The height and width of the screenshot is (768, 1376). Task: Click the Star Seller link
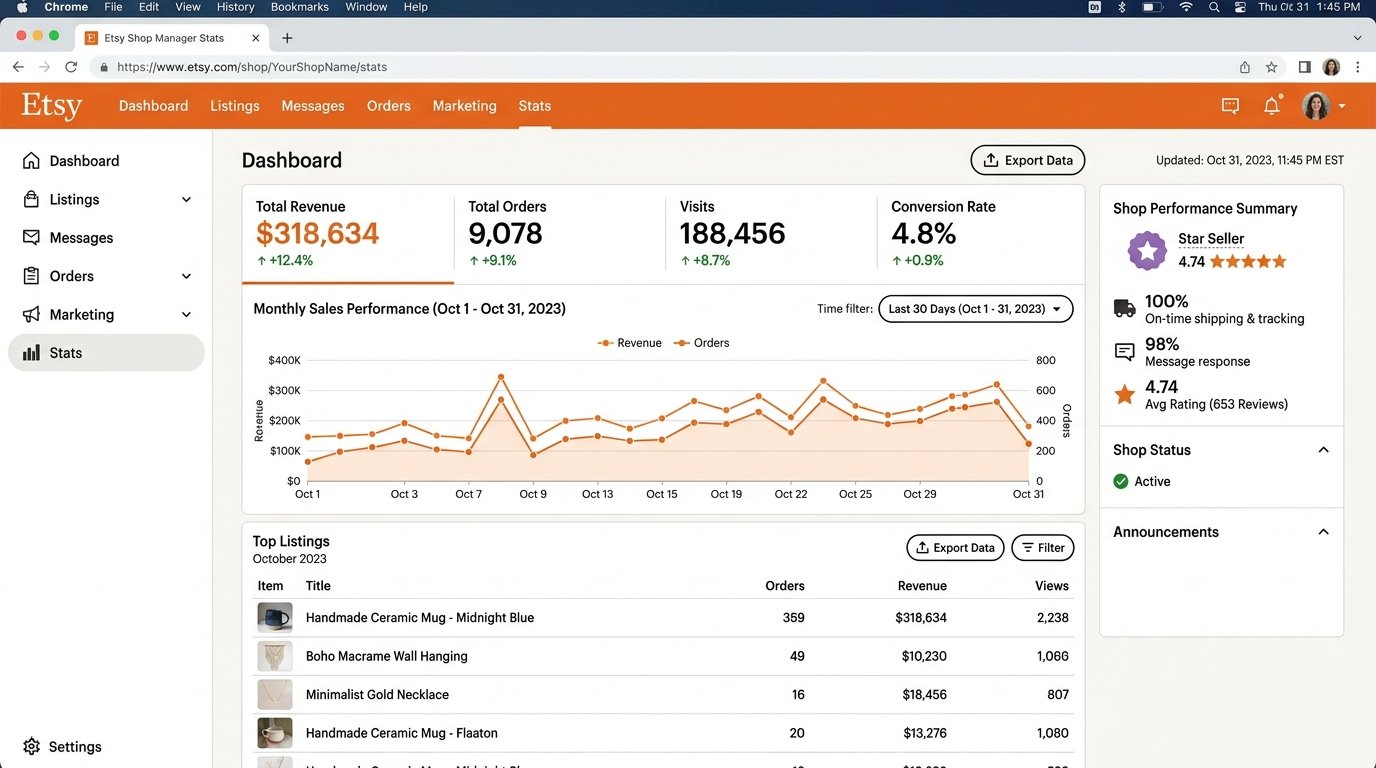coord(1211,239)
